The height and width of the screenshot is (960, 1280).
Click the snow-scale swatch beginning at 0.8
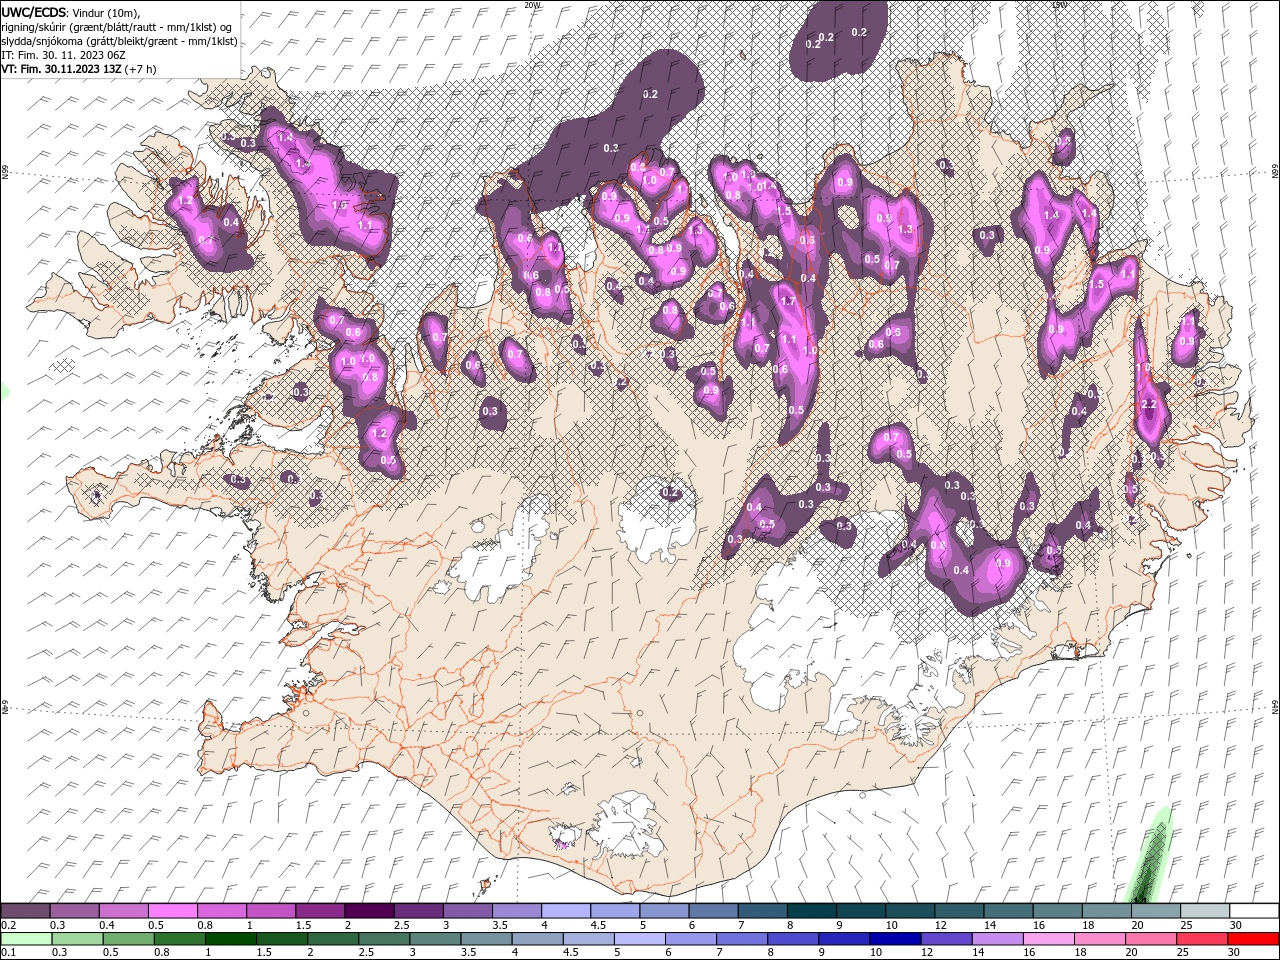222,911
